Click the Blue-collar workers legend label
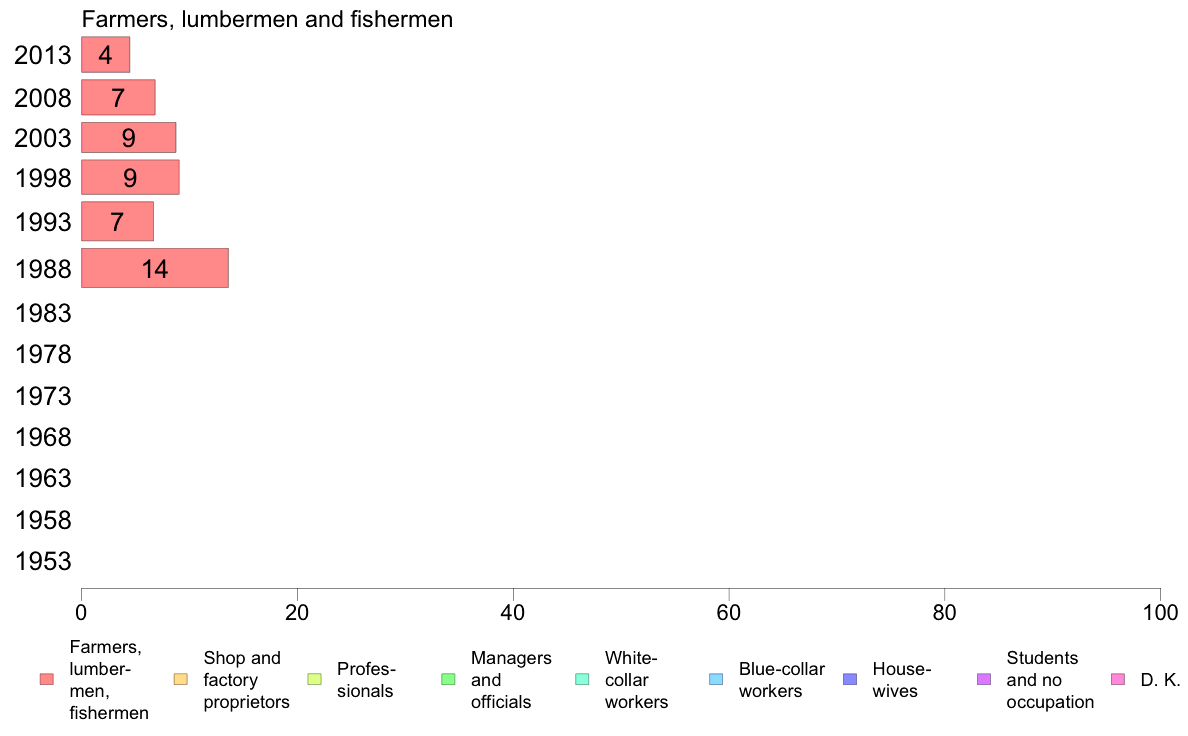The height and width of the screenshot is (736, 1188). (x=781, y=680)
